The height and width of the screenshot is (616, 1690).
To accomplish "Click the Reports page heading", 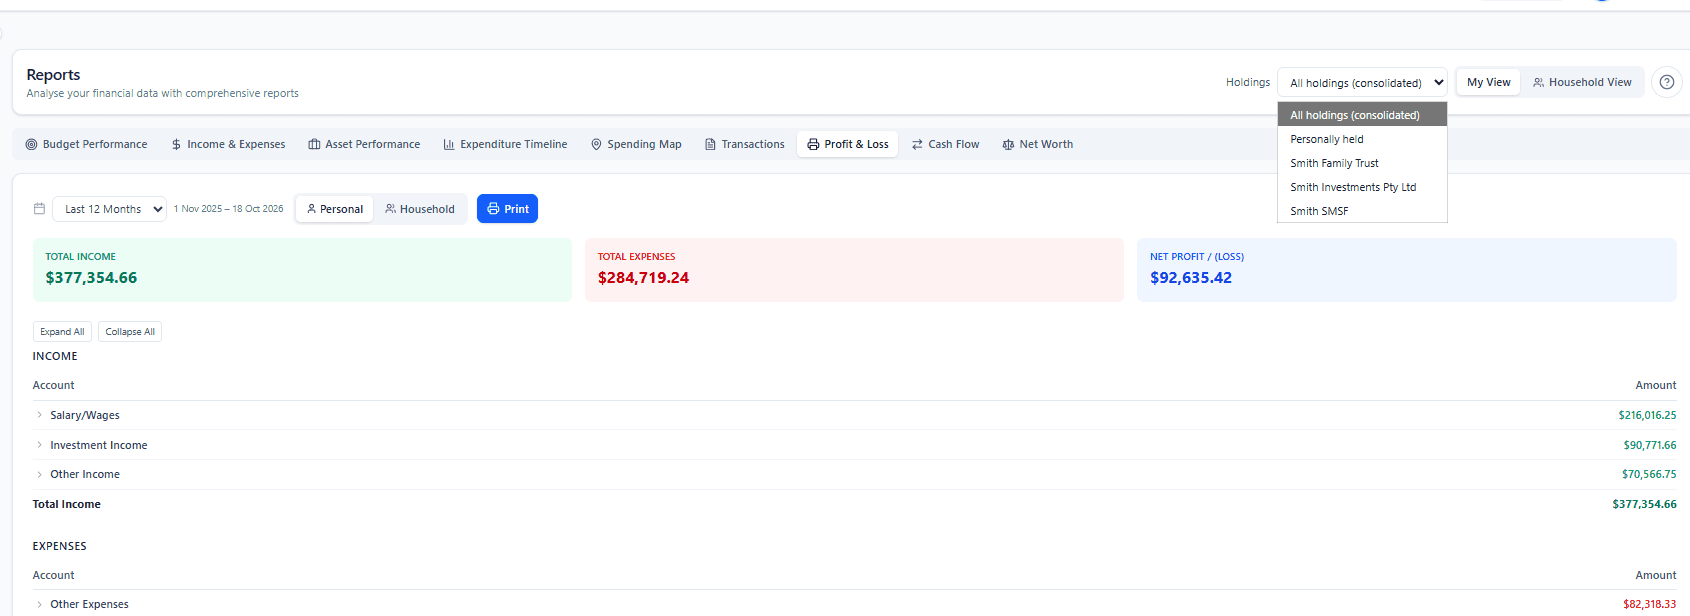I will coord(53,75).
